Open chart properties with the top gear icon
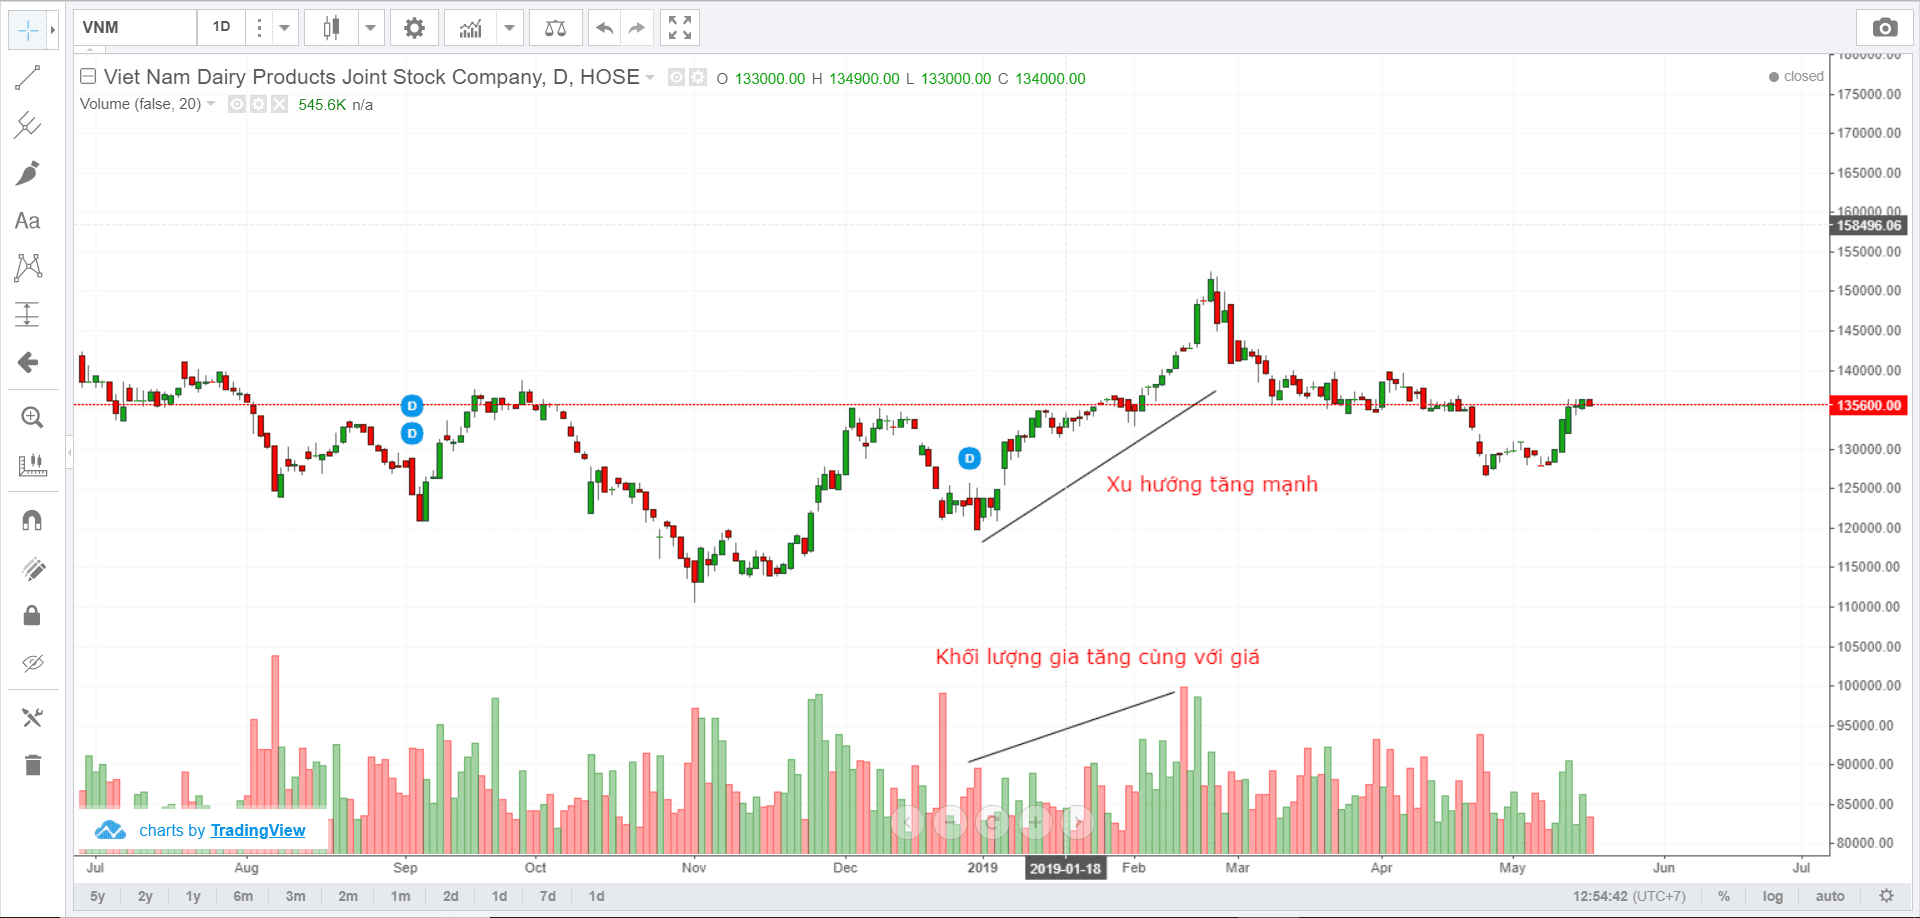 pos(414,28)
